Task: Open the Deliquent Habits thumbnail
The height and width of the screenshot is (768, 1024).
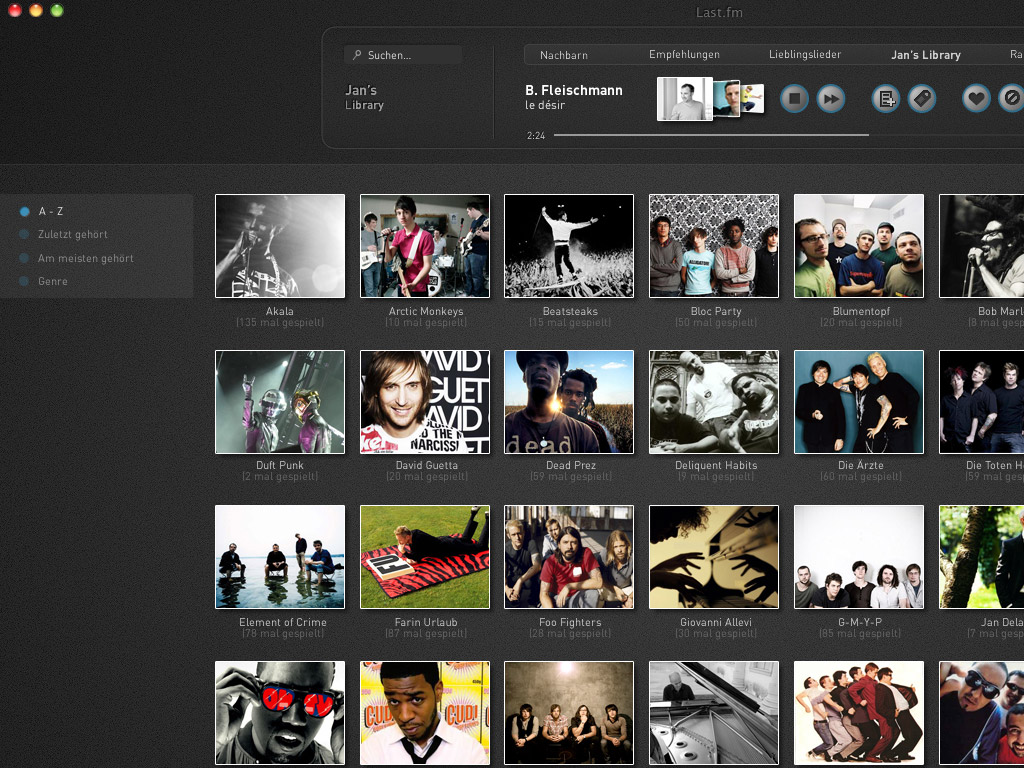Action: [x=714, y=402]
